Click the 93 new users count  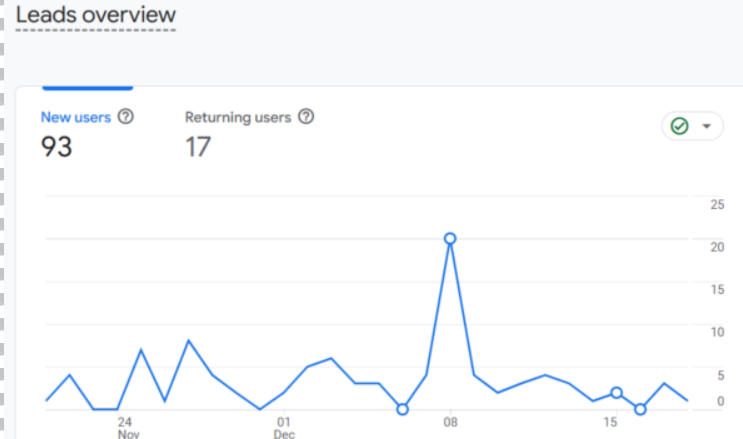point(56,146)
